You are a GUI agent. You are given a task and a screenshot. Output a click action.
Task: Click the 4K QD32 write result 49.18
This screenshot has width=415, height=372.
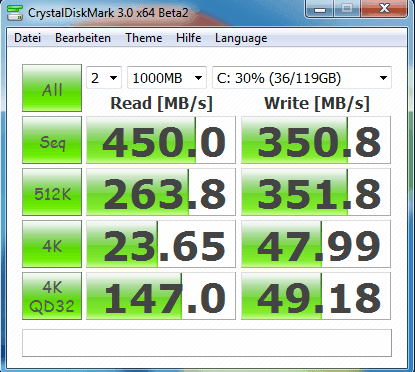[316, 296]
